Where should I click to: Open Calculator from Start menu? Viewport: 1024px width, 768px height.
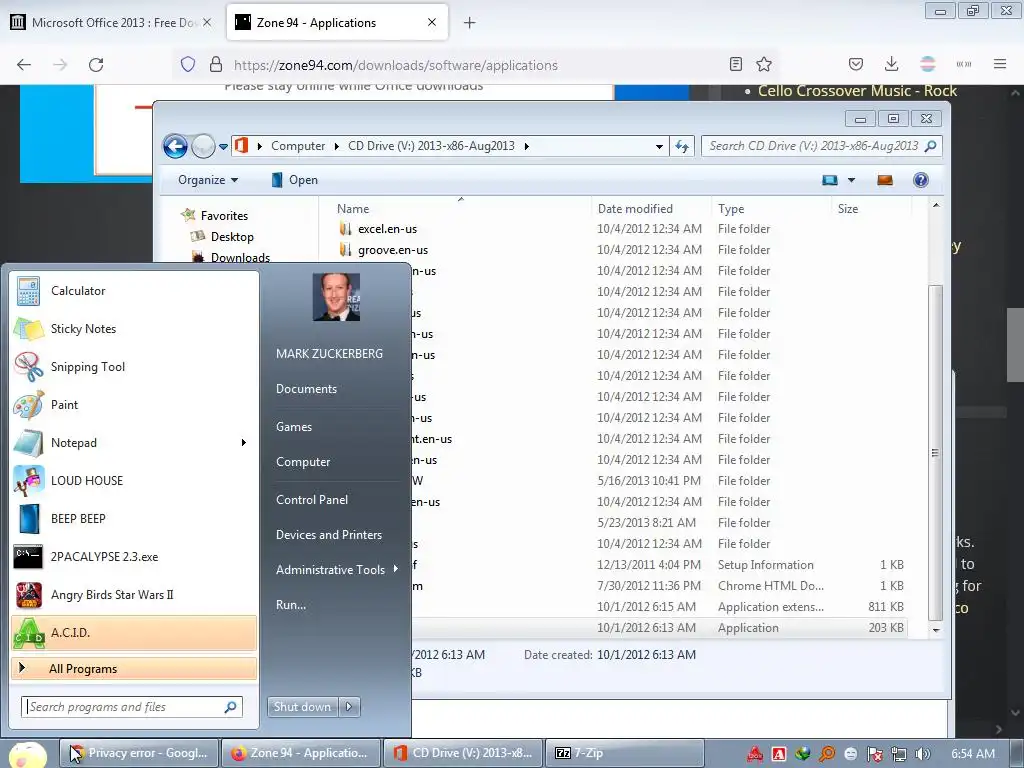coord(134,291)
